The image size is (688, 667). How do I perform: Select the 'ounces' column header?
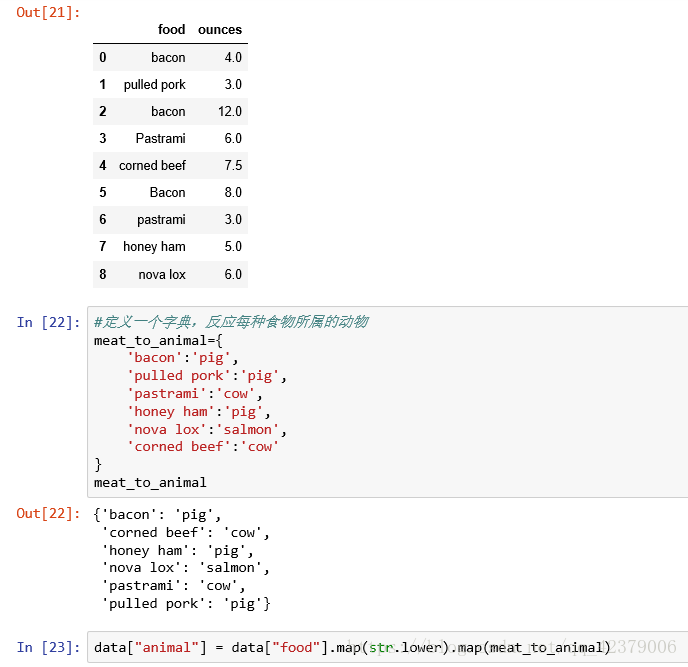(x=220, y=29)
